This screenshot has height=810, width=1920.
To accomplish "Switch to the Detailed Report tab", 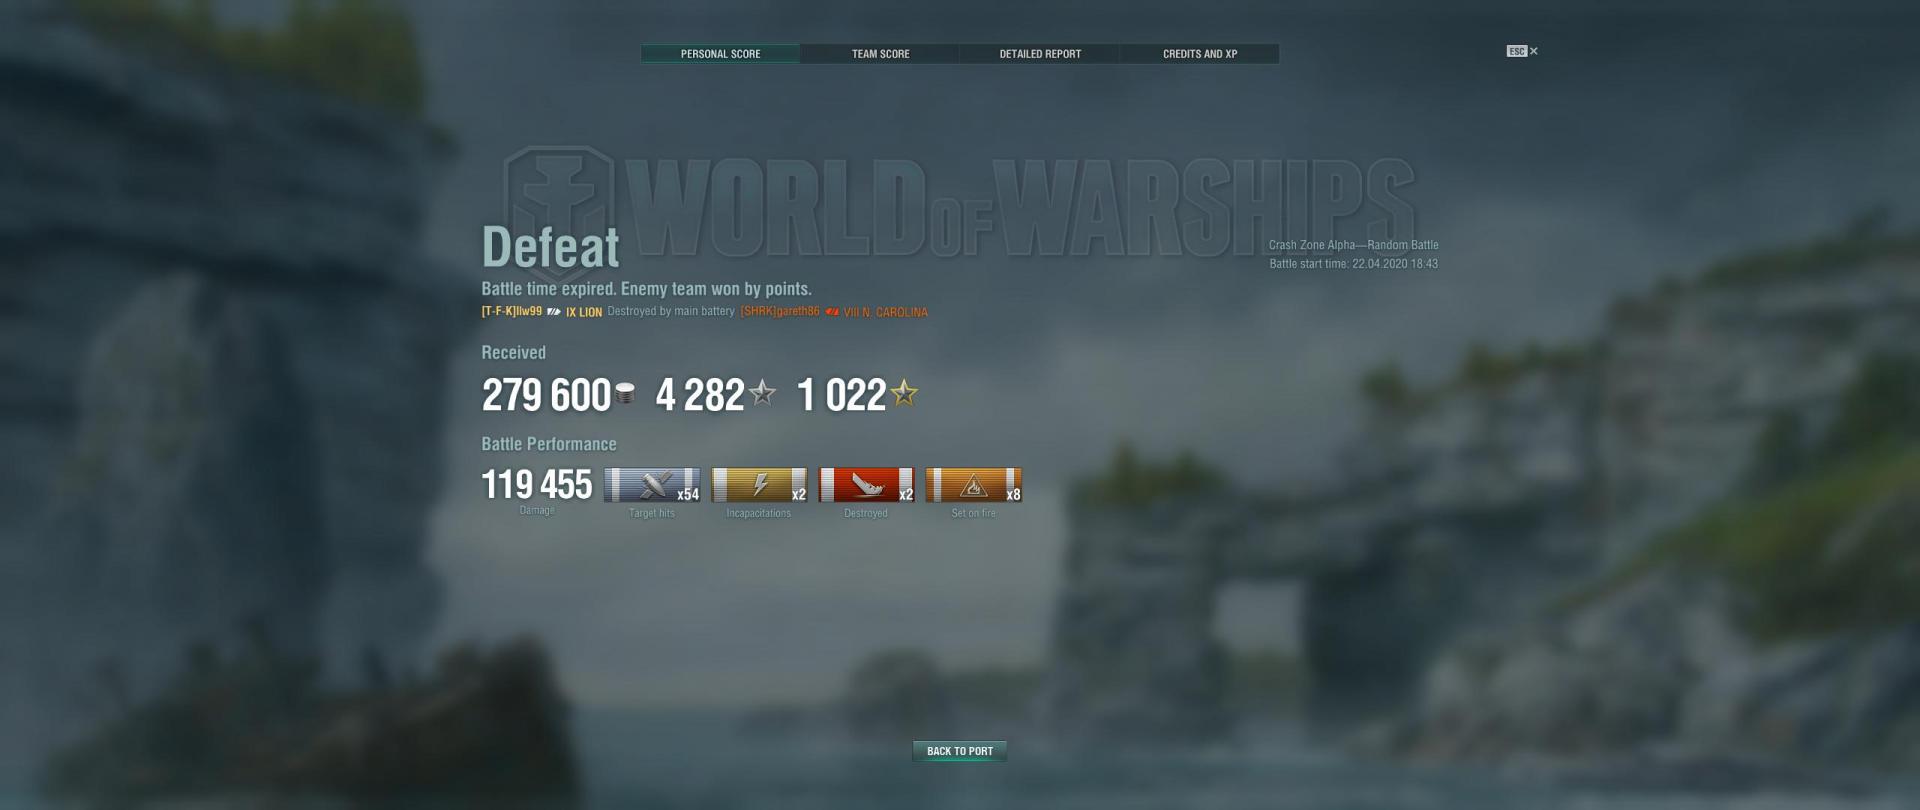I will (x=1040, y=54).
